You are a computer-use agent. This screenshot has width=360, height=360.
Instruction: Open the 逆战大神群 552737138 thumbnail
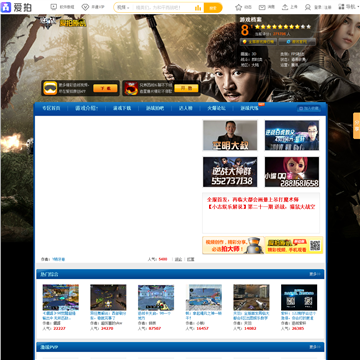(x=230, y=172)
